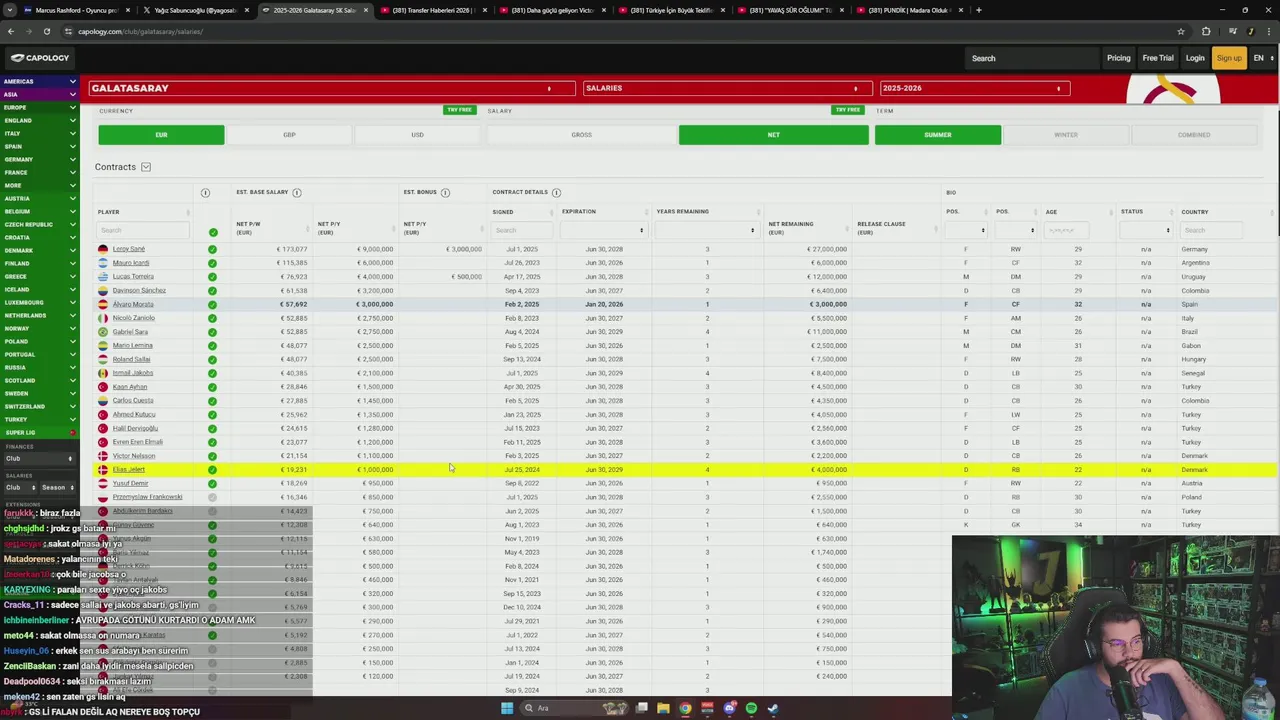Click the browser back arrow
The image size is (1280, 720).
pos(11,31)
